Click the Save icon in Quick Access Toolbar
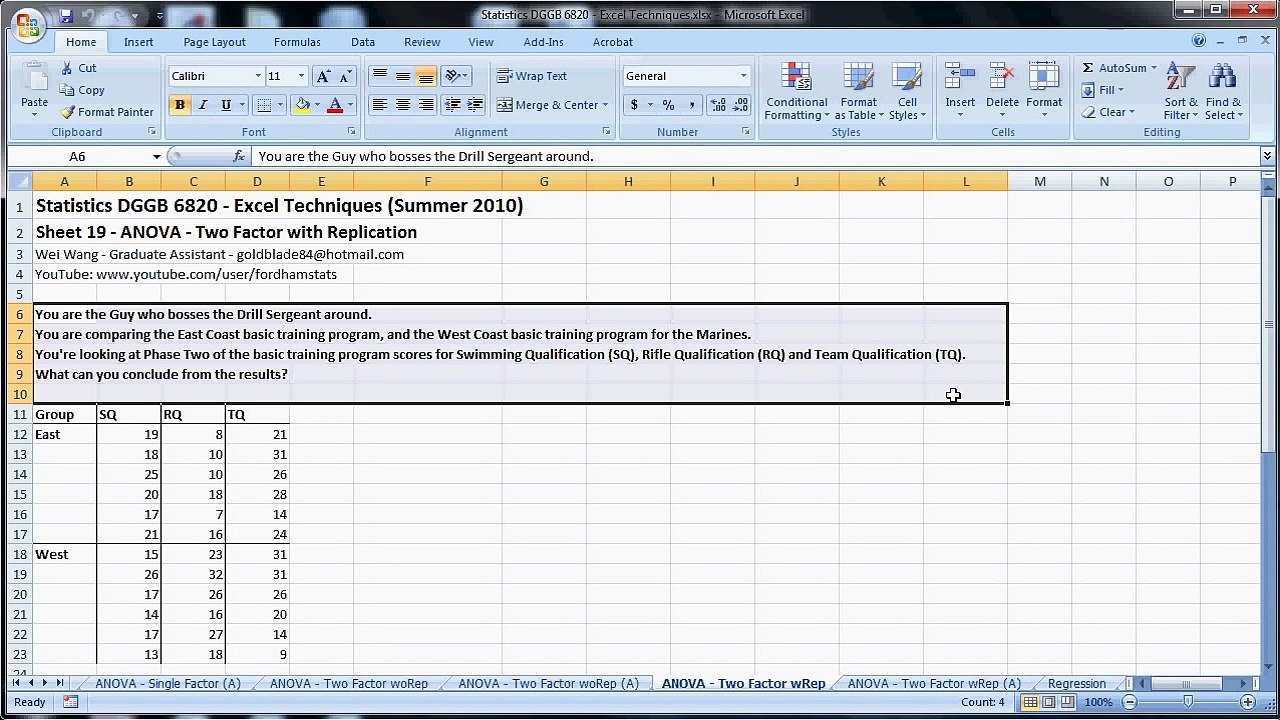Viewport: 1280px width, 720px height. [65, 16]
